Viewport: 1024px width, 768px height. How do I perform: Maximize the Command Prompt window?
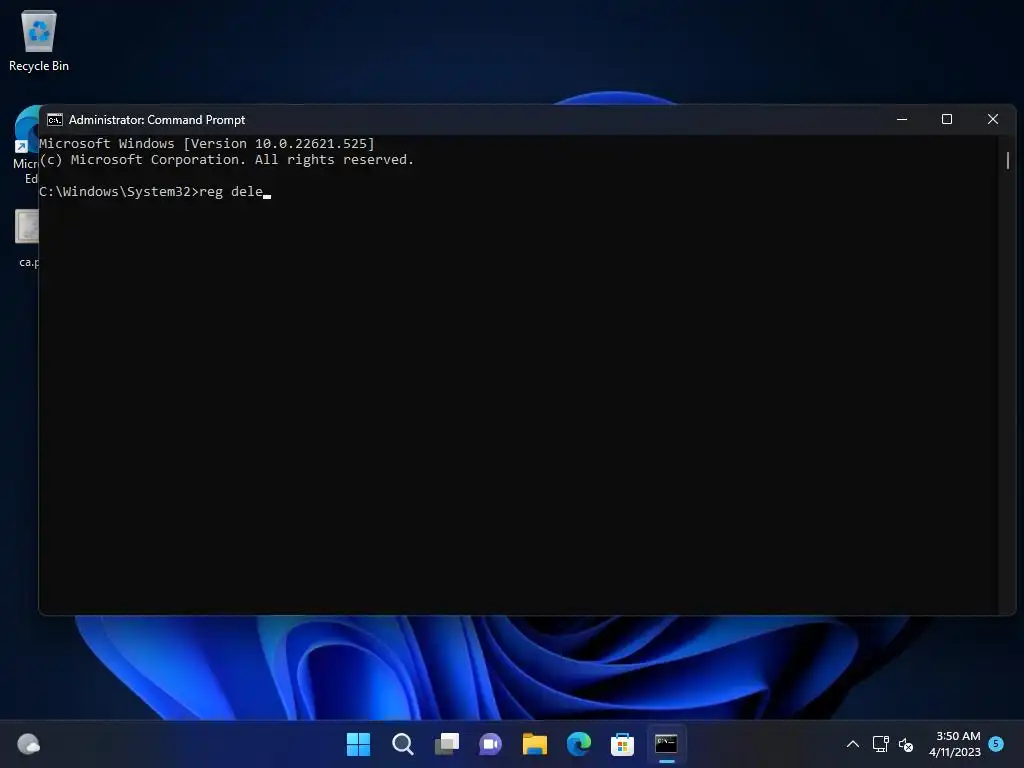(947, 120)
